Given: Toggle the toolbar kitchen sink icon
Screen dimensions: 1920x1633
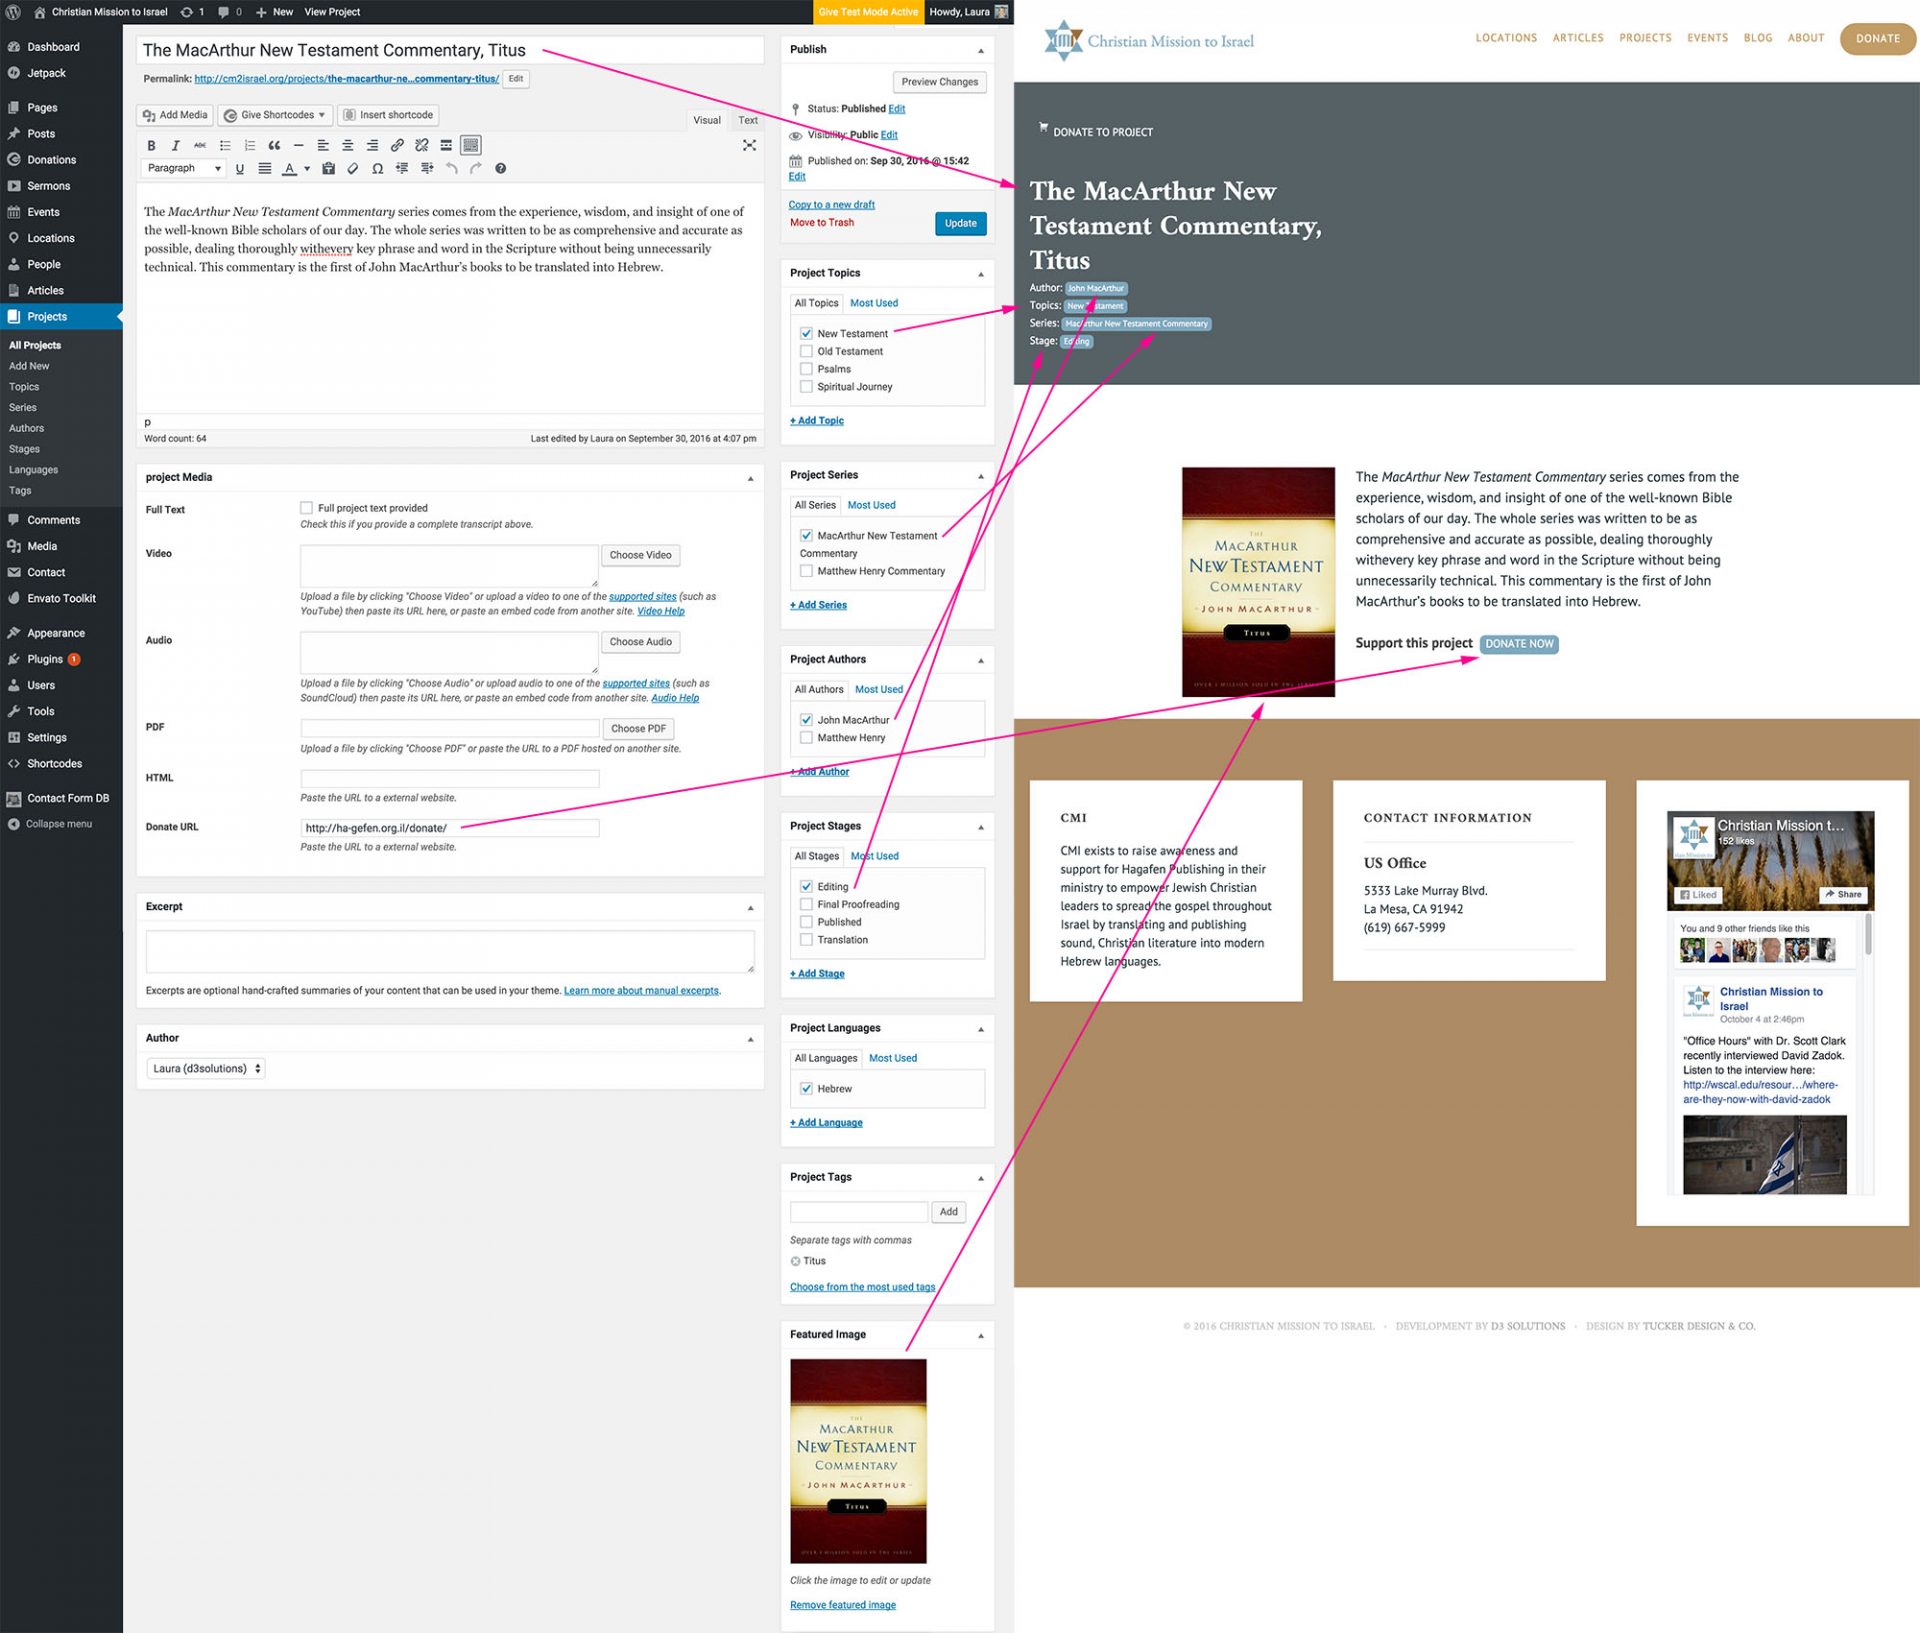Looking at the screenshot, I should 471,146.
